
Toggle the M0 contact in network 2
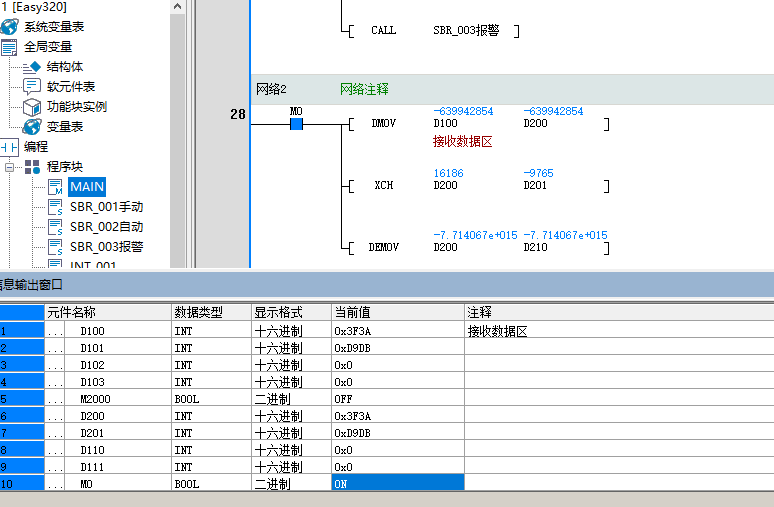(x=296, y=124)
